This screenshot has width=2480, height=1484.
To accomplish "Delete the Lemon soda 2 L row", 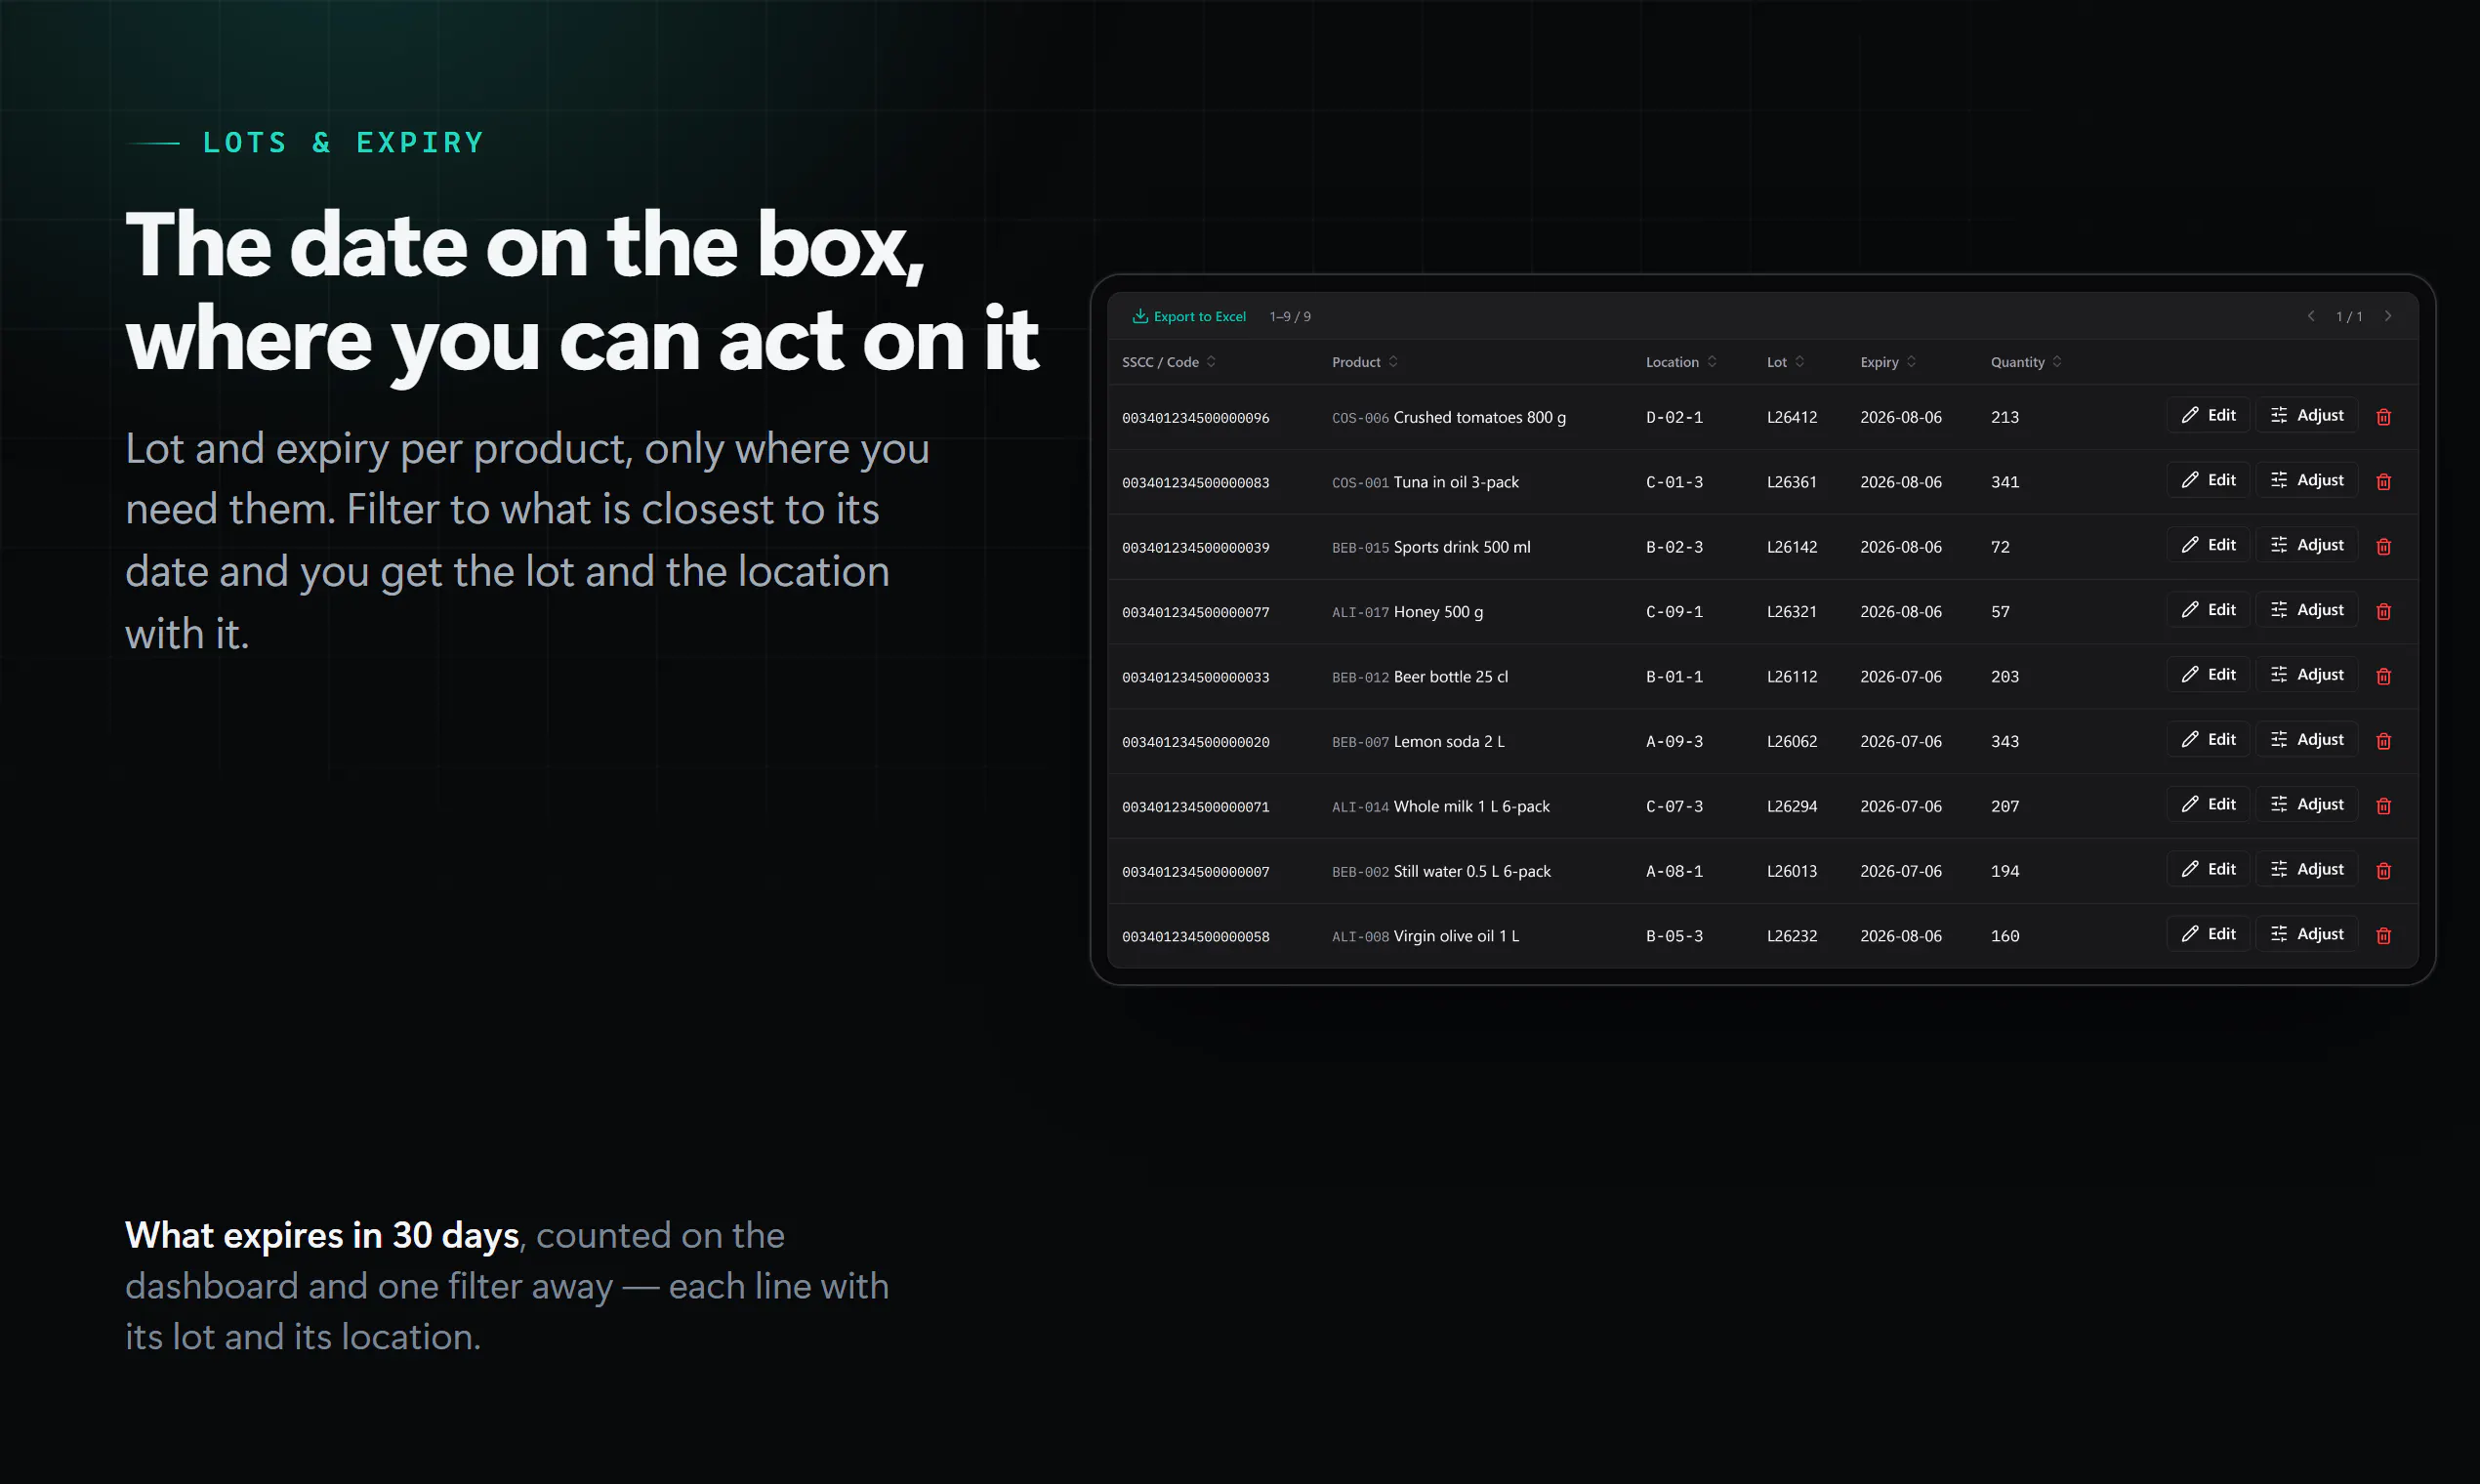I will [x=2383, y=741].
